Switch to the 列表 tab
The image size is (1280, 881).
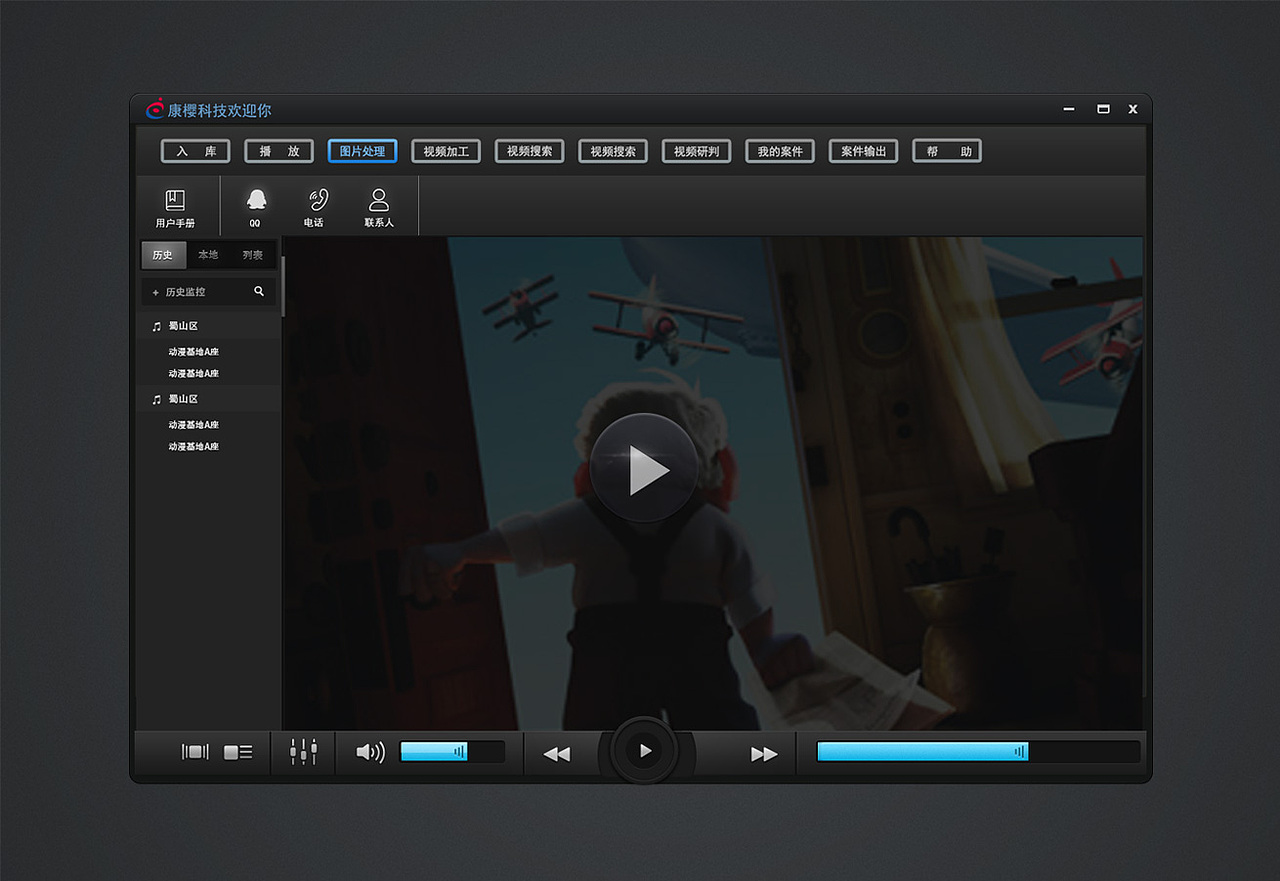click(253, 255)
